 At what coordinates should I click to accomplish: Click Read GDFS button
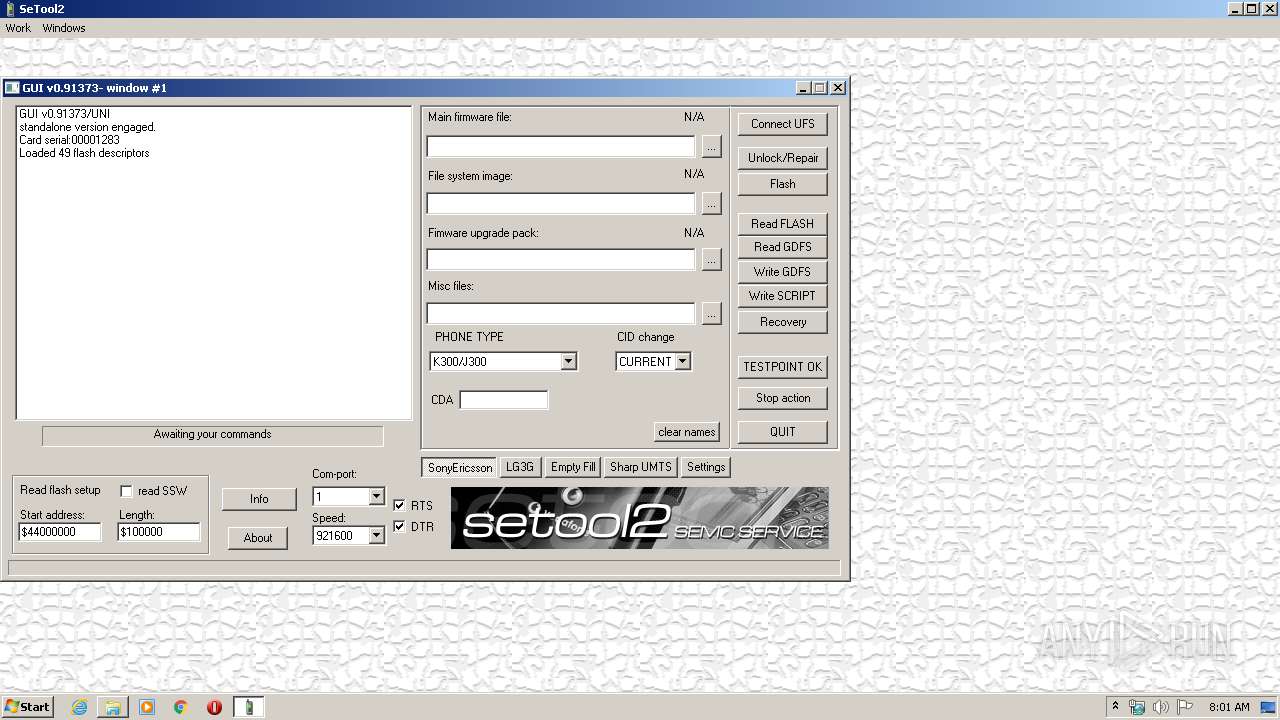coord(783,247)
